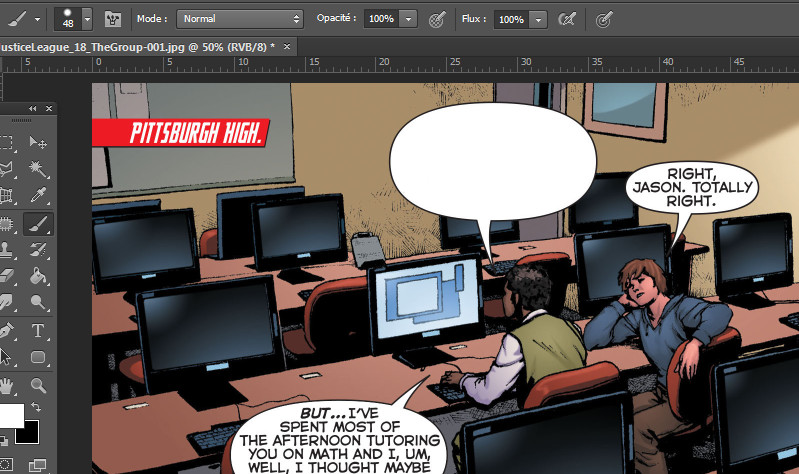Select the Brush tool in tools panel
The height and width of the screenshot is (474, 799).
coord(38,224)
